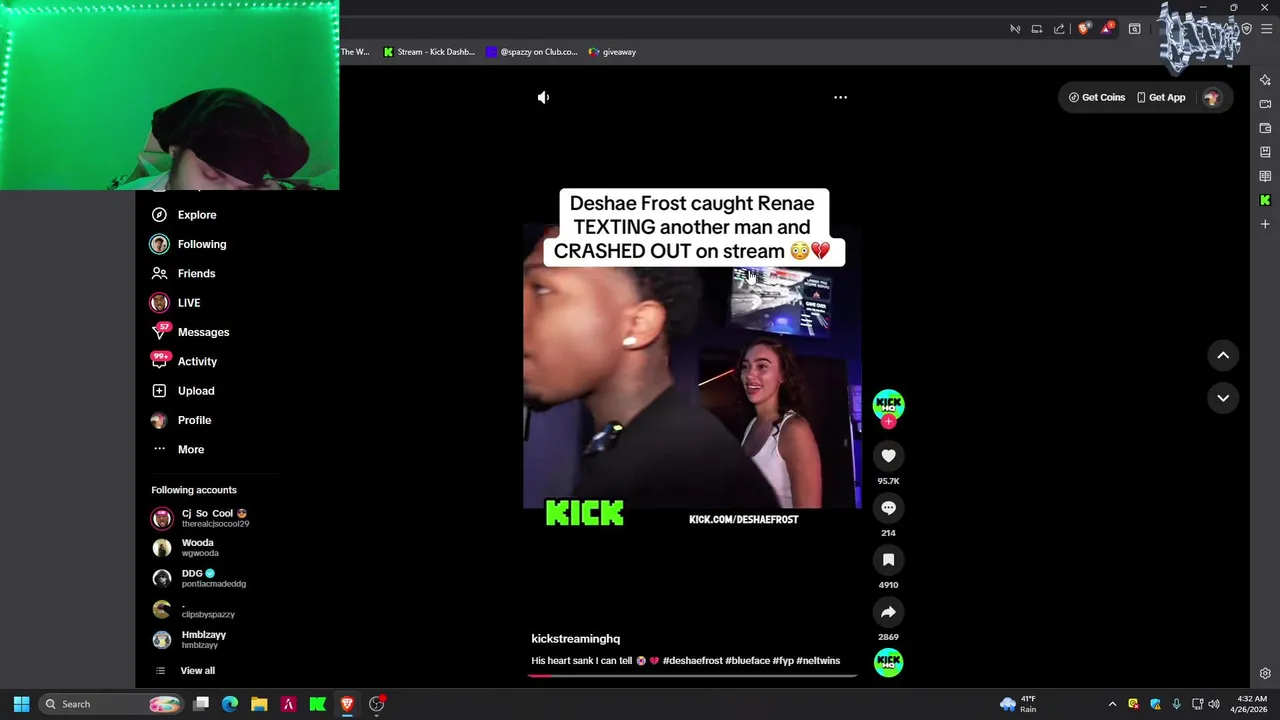Click Get Coins button
This screenshot has width=1280, height=720.
(x=1097, y=97)
